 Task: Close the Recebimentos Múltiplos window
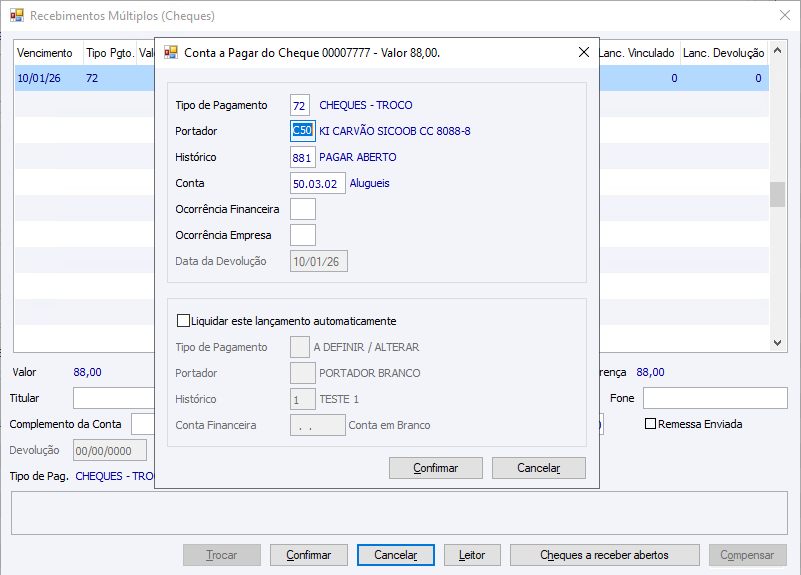click(785, 15)
